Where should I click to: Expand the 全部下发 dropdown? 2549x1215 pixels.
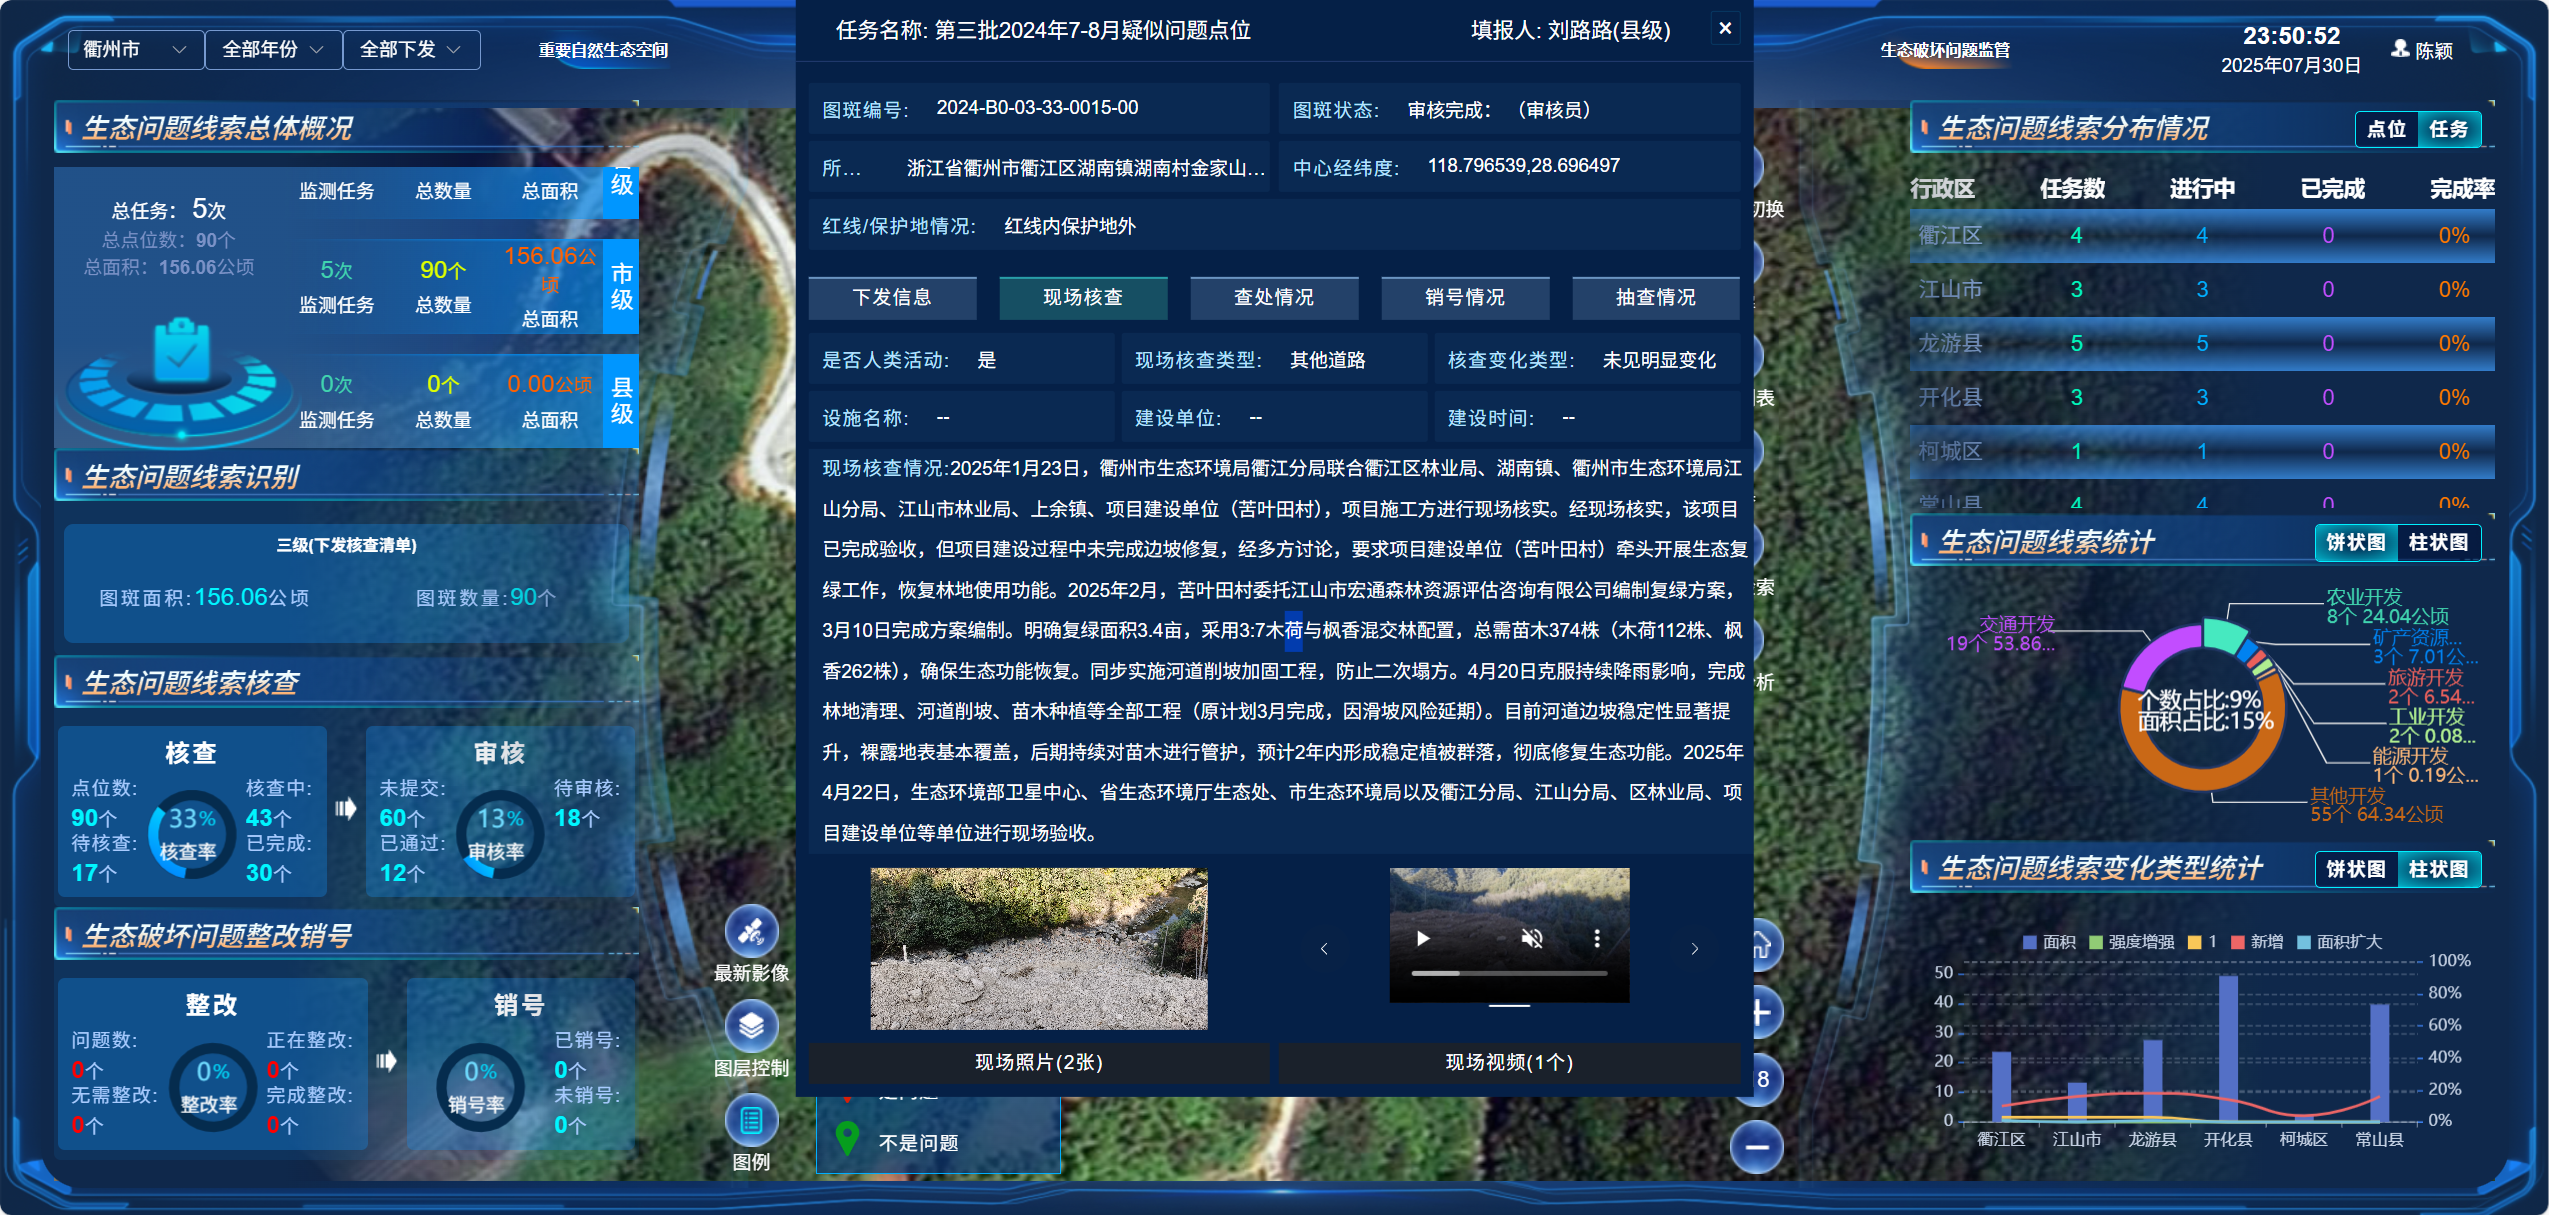click(410, 50)
